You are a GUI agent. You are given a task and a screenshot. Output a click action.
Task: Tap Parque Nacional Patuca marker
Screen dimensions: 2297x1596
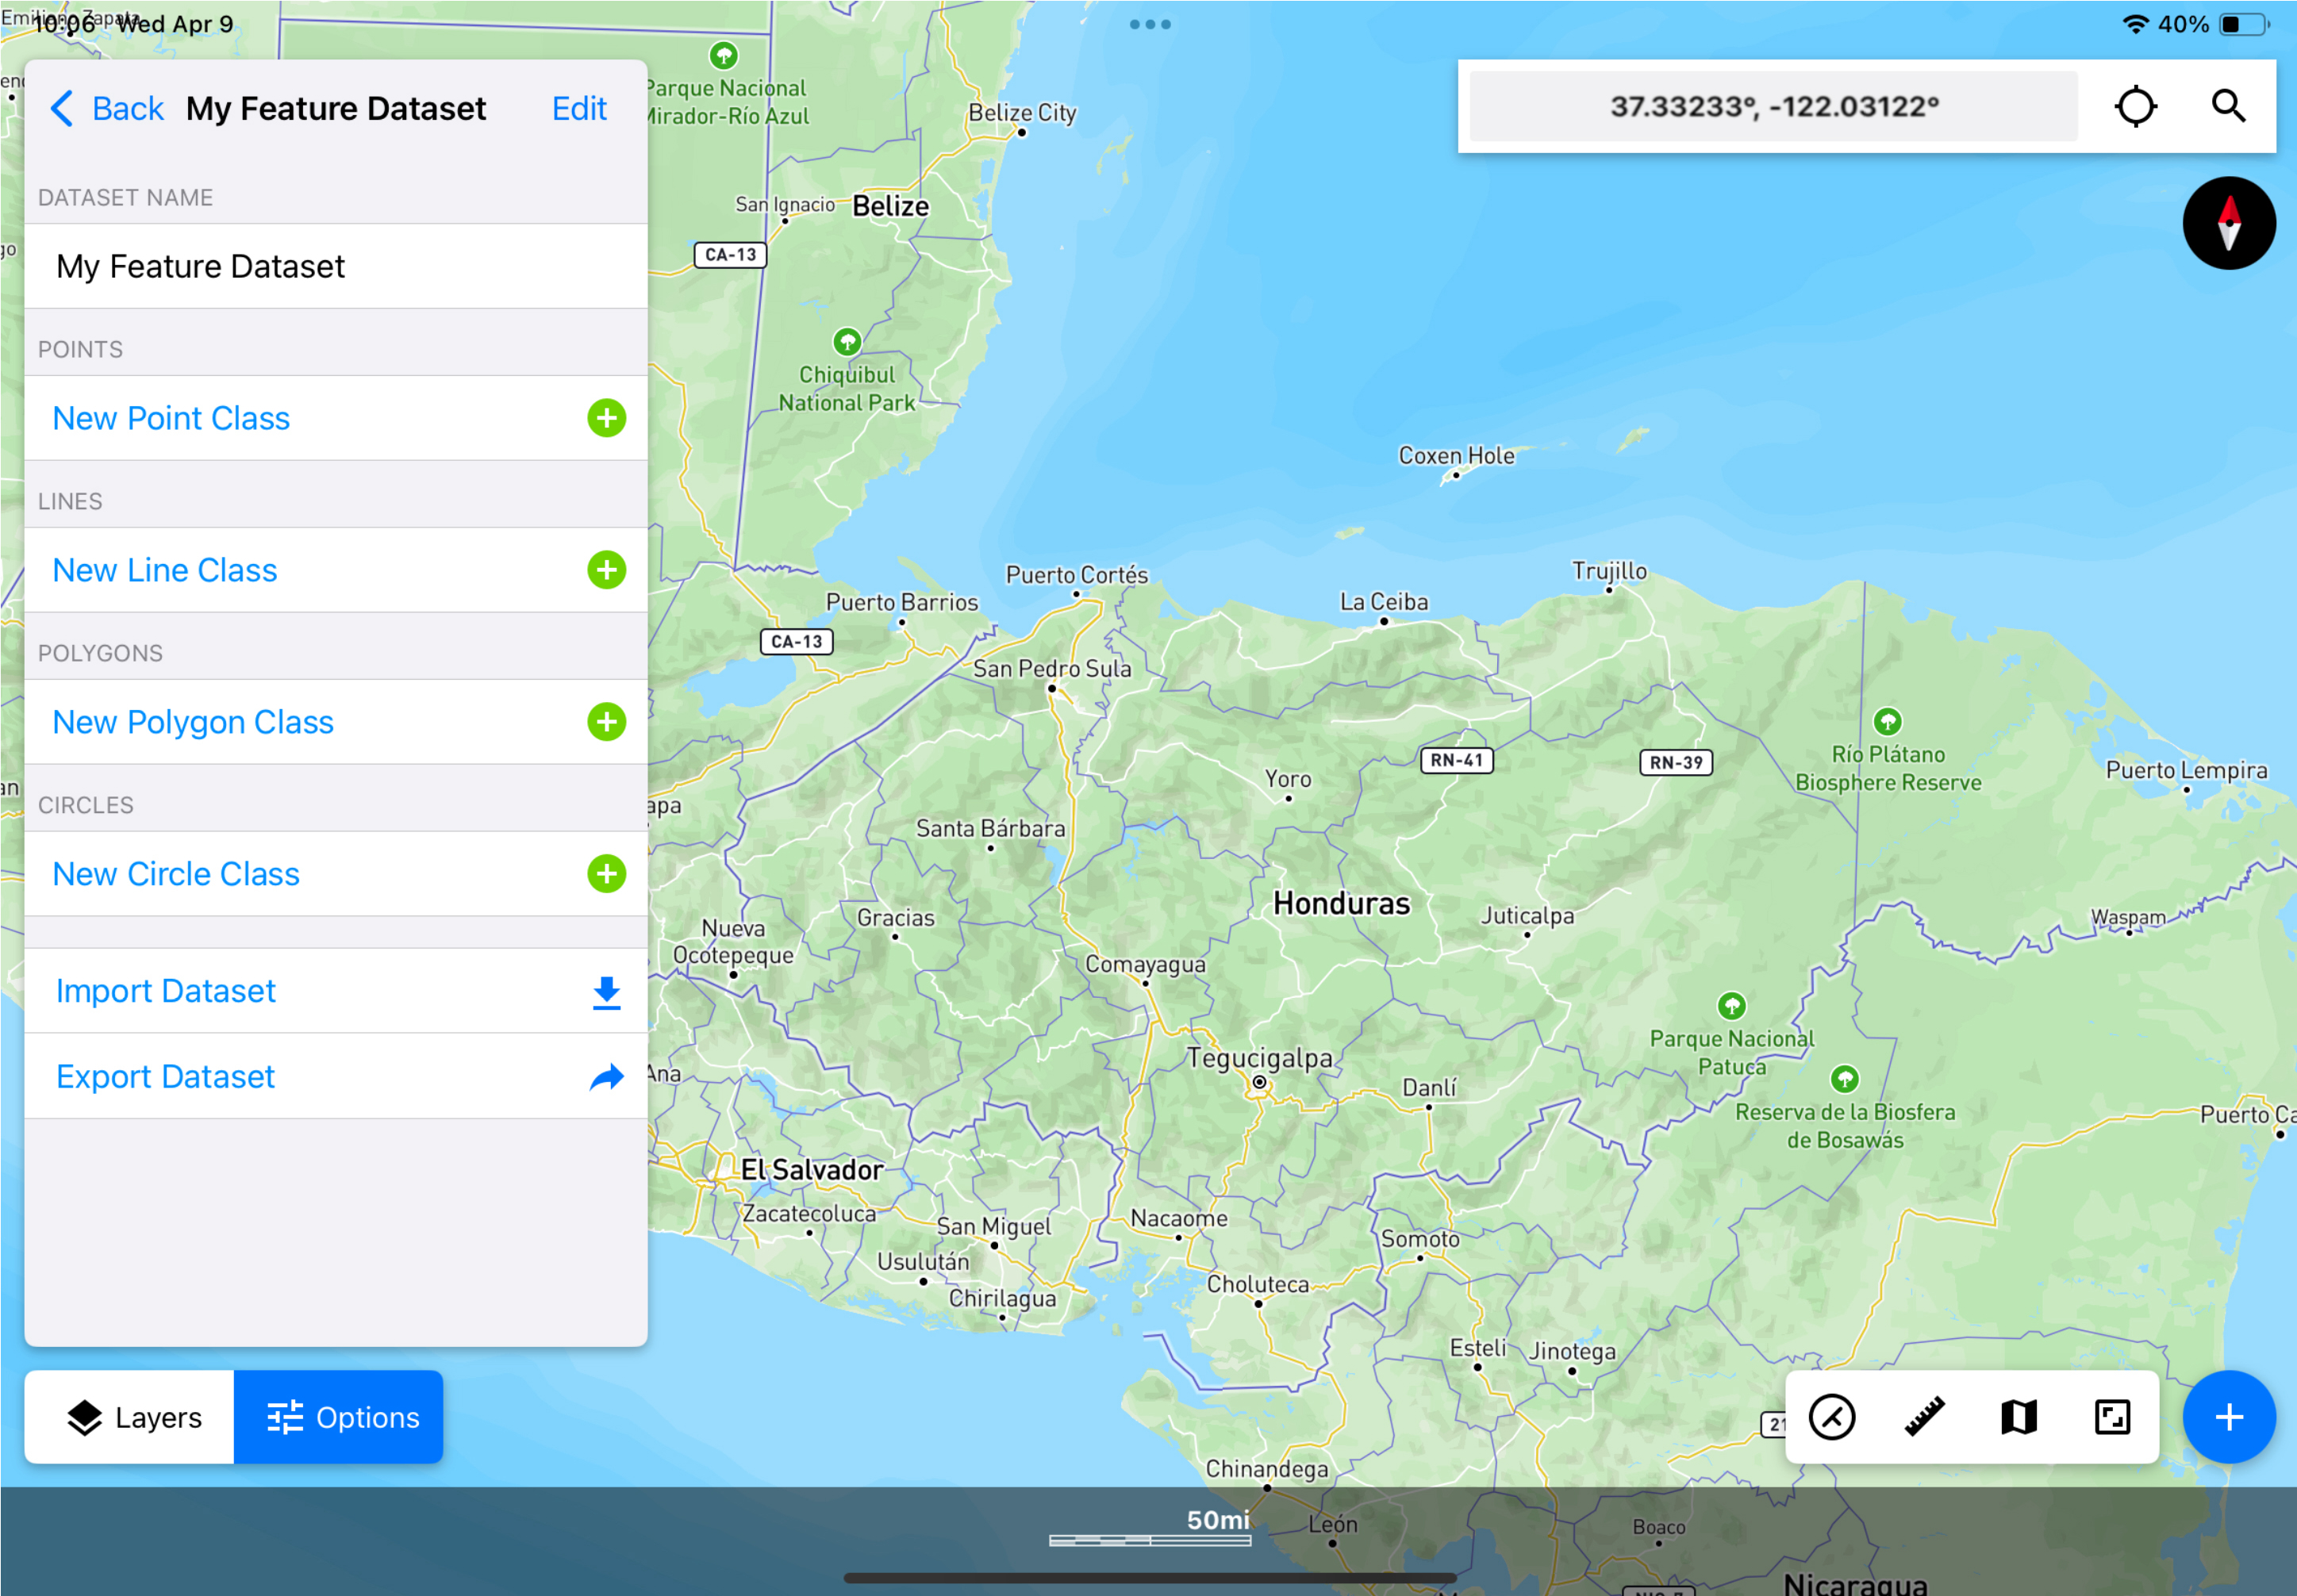click(x=1731, y=1005)
